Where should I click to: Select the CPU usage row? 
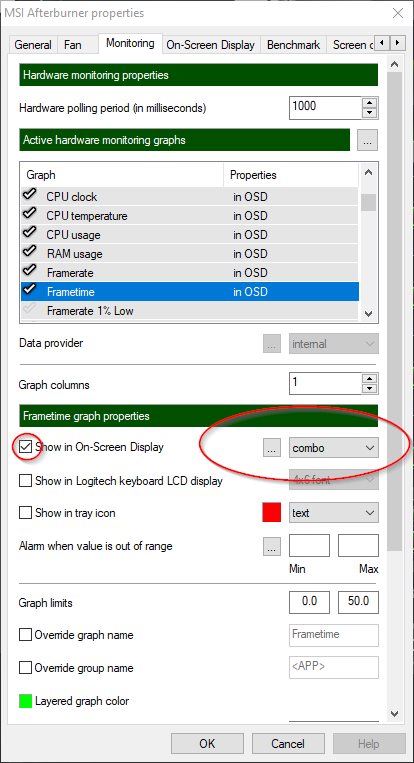(190, 235)
